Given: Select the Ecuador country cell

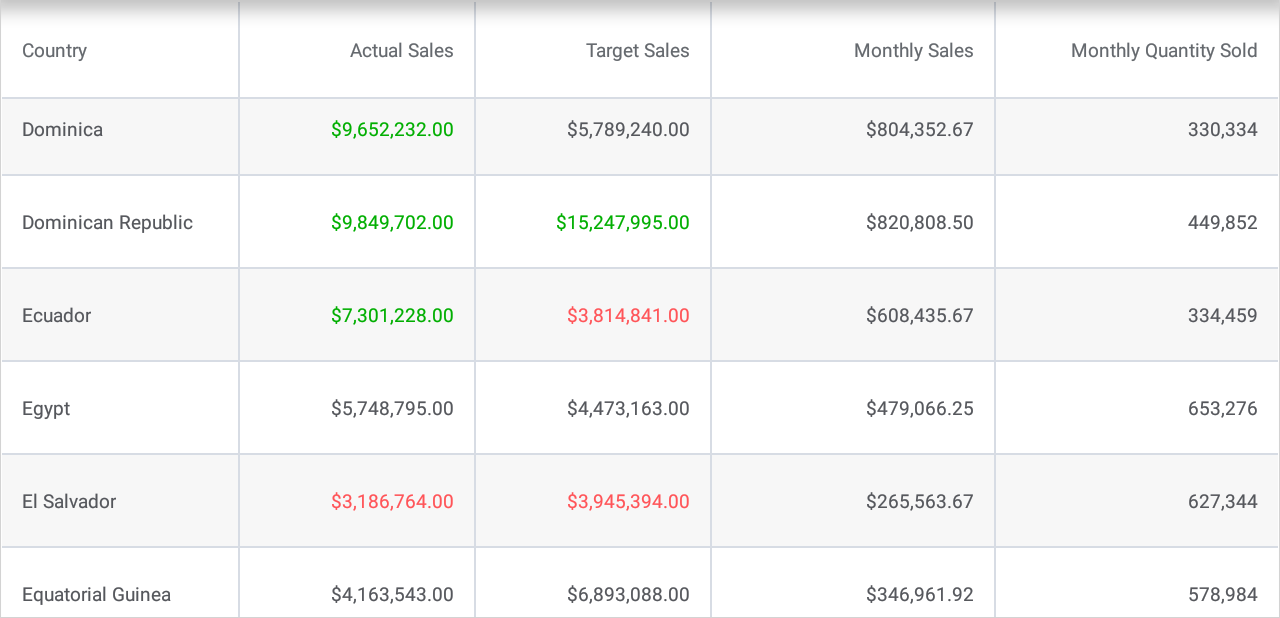Looking at the screenshot, I should [57, 316].
